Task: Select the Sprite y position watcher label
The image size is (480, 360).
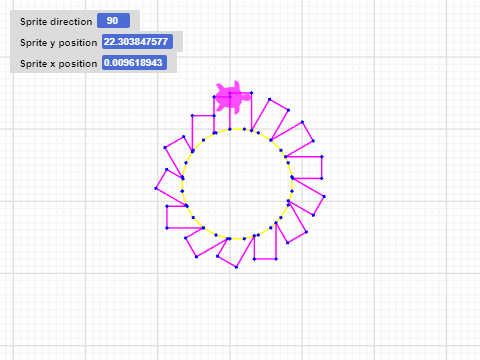Action: click(59, 43)
